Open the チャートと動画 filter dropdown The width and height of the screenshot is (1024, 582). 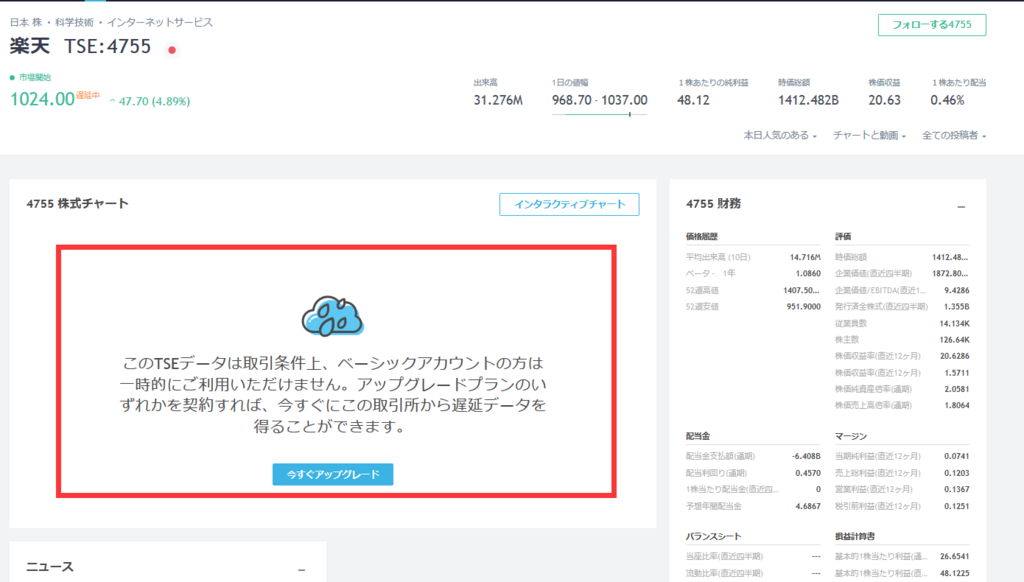pyautogui.click(x=869, y=135)
